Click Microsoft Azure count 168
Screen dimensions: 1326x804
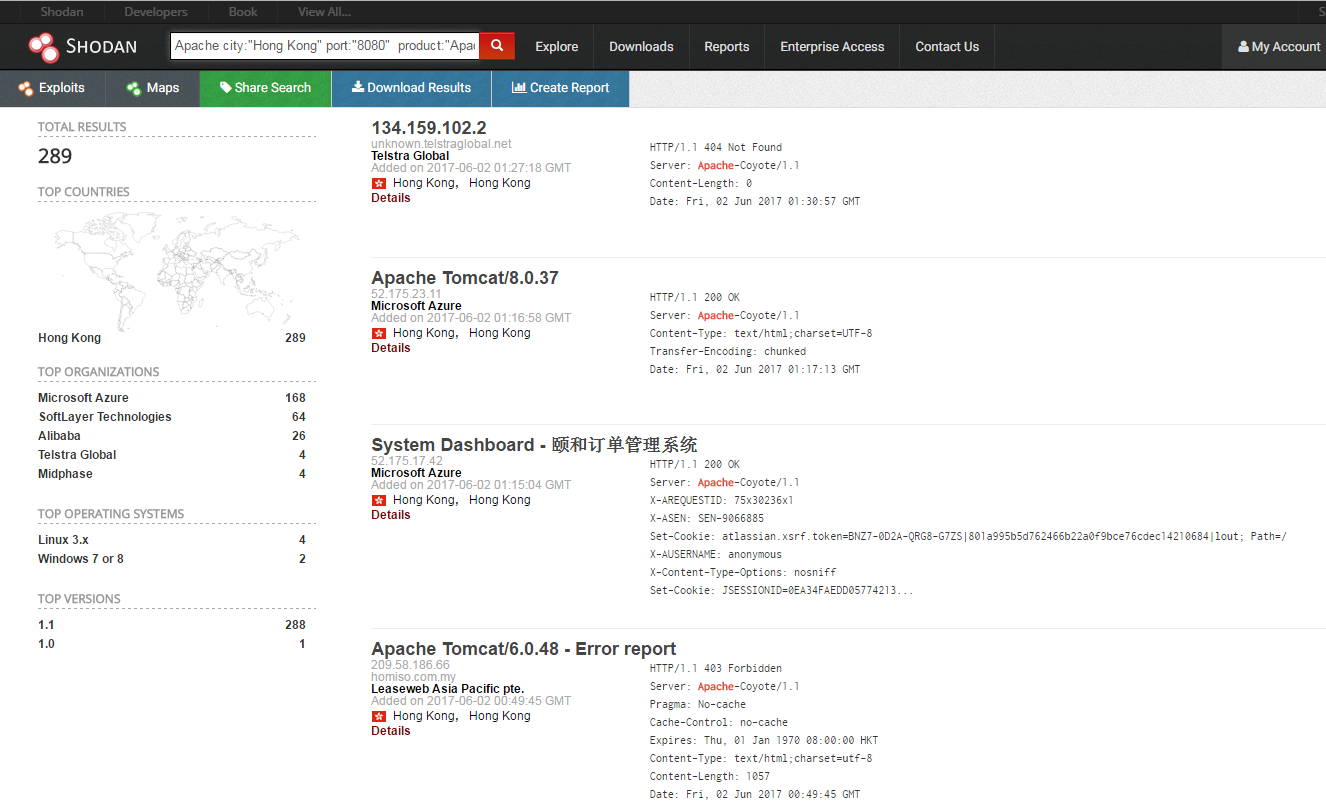(295, 398)
